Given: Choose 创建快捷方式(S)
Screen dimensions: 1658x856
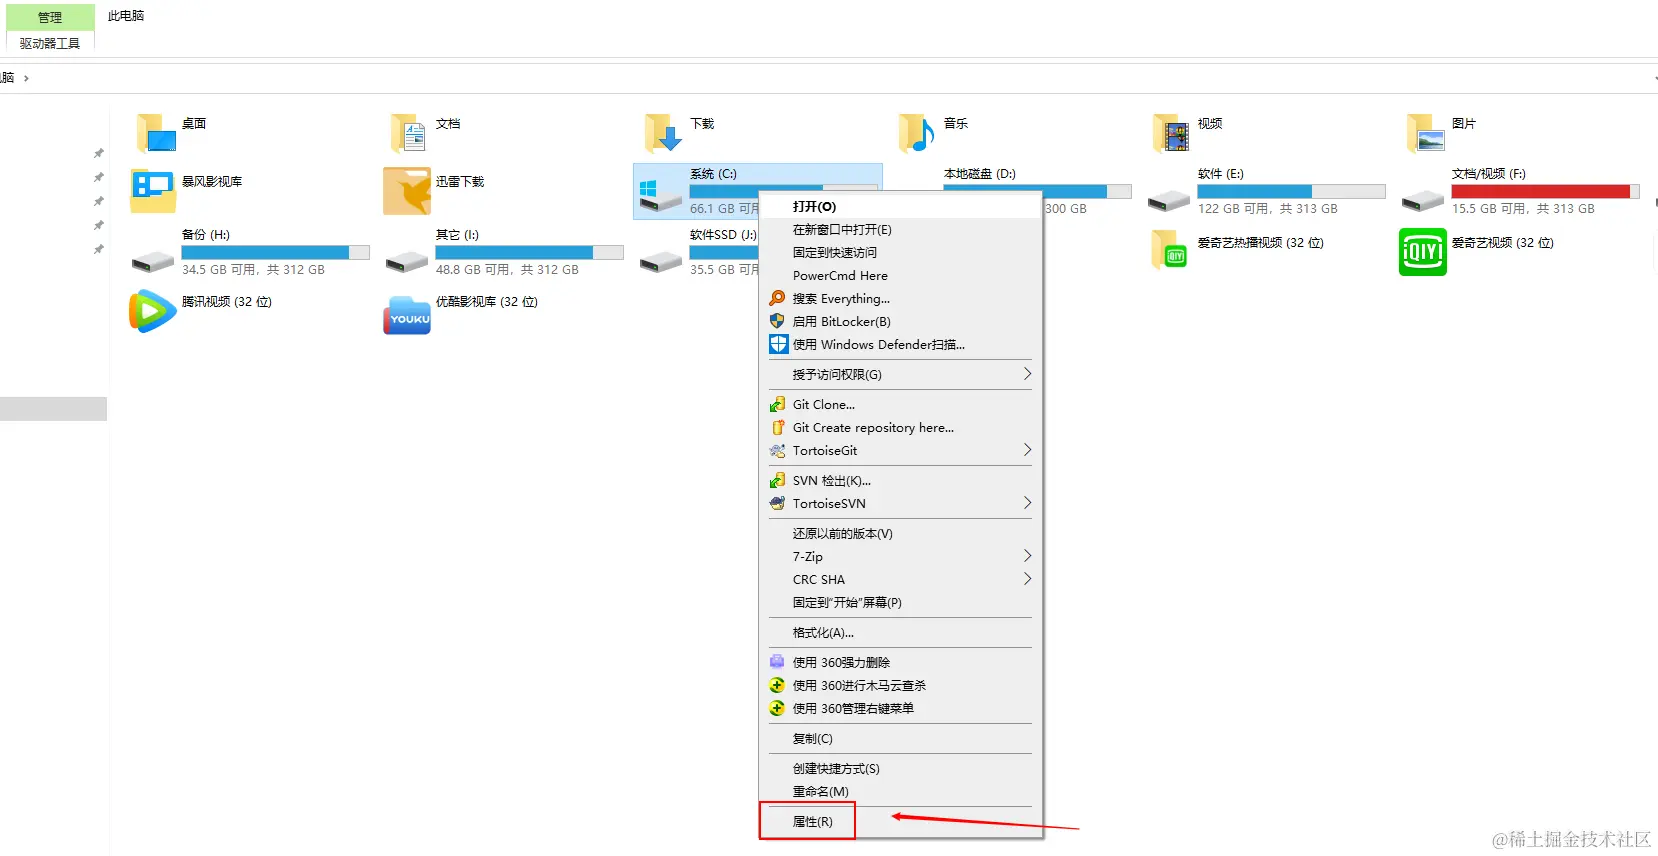Looking at the screenshot, I should pyautogui.click(x=901, y=768).
